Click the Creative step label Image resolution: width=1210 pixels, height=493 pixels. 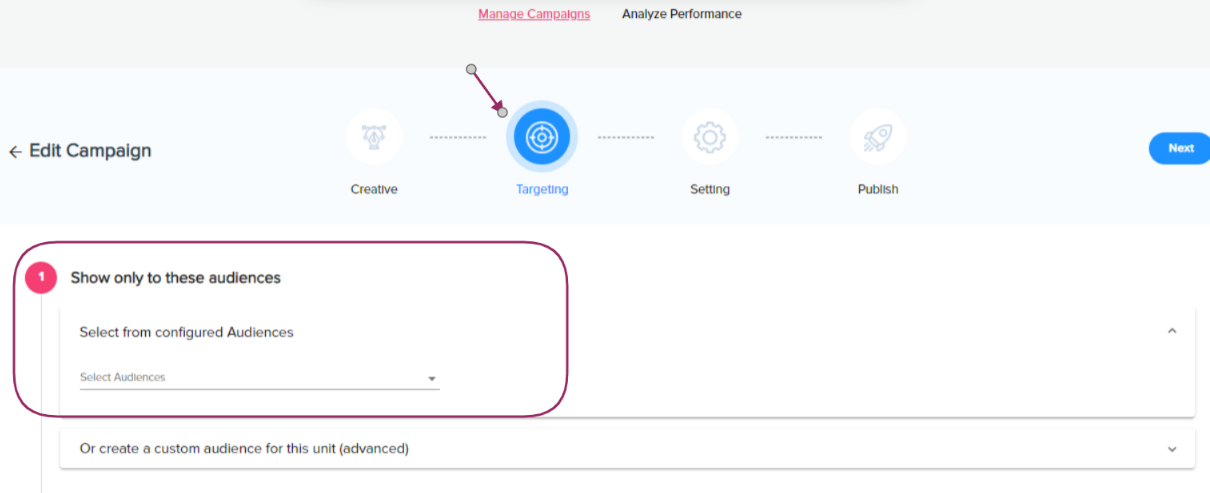(374, 189)
